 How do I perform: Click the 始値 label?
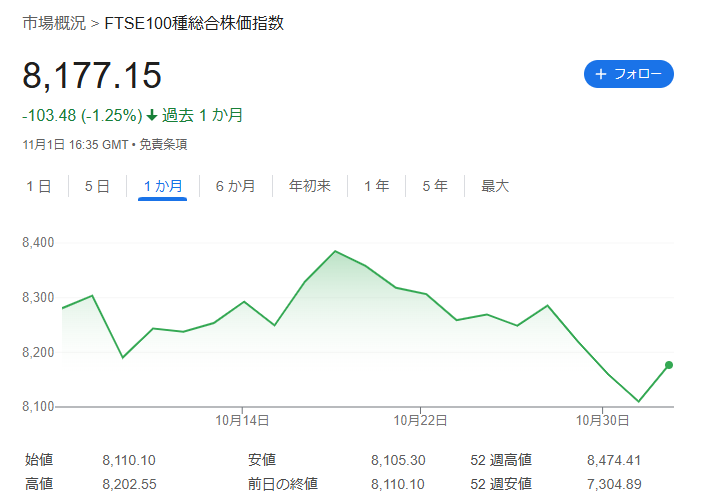(39, 460)
